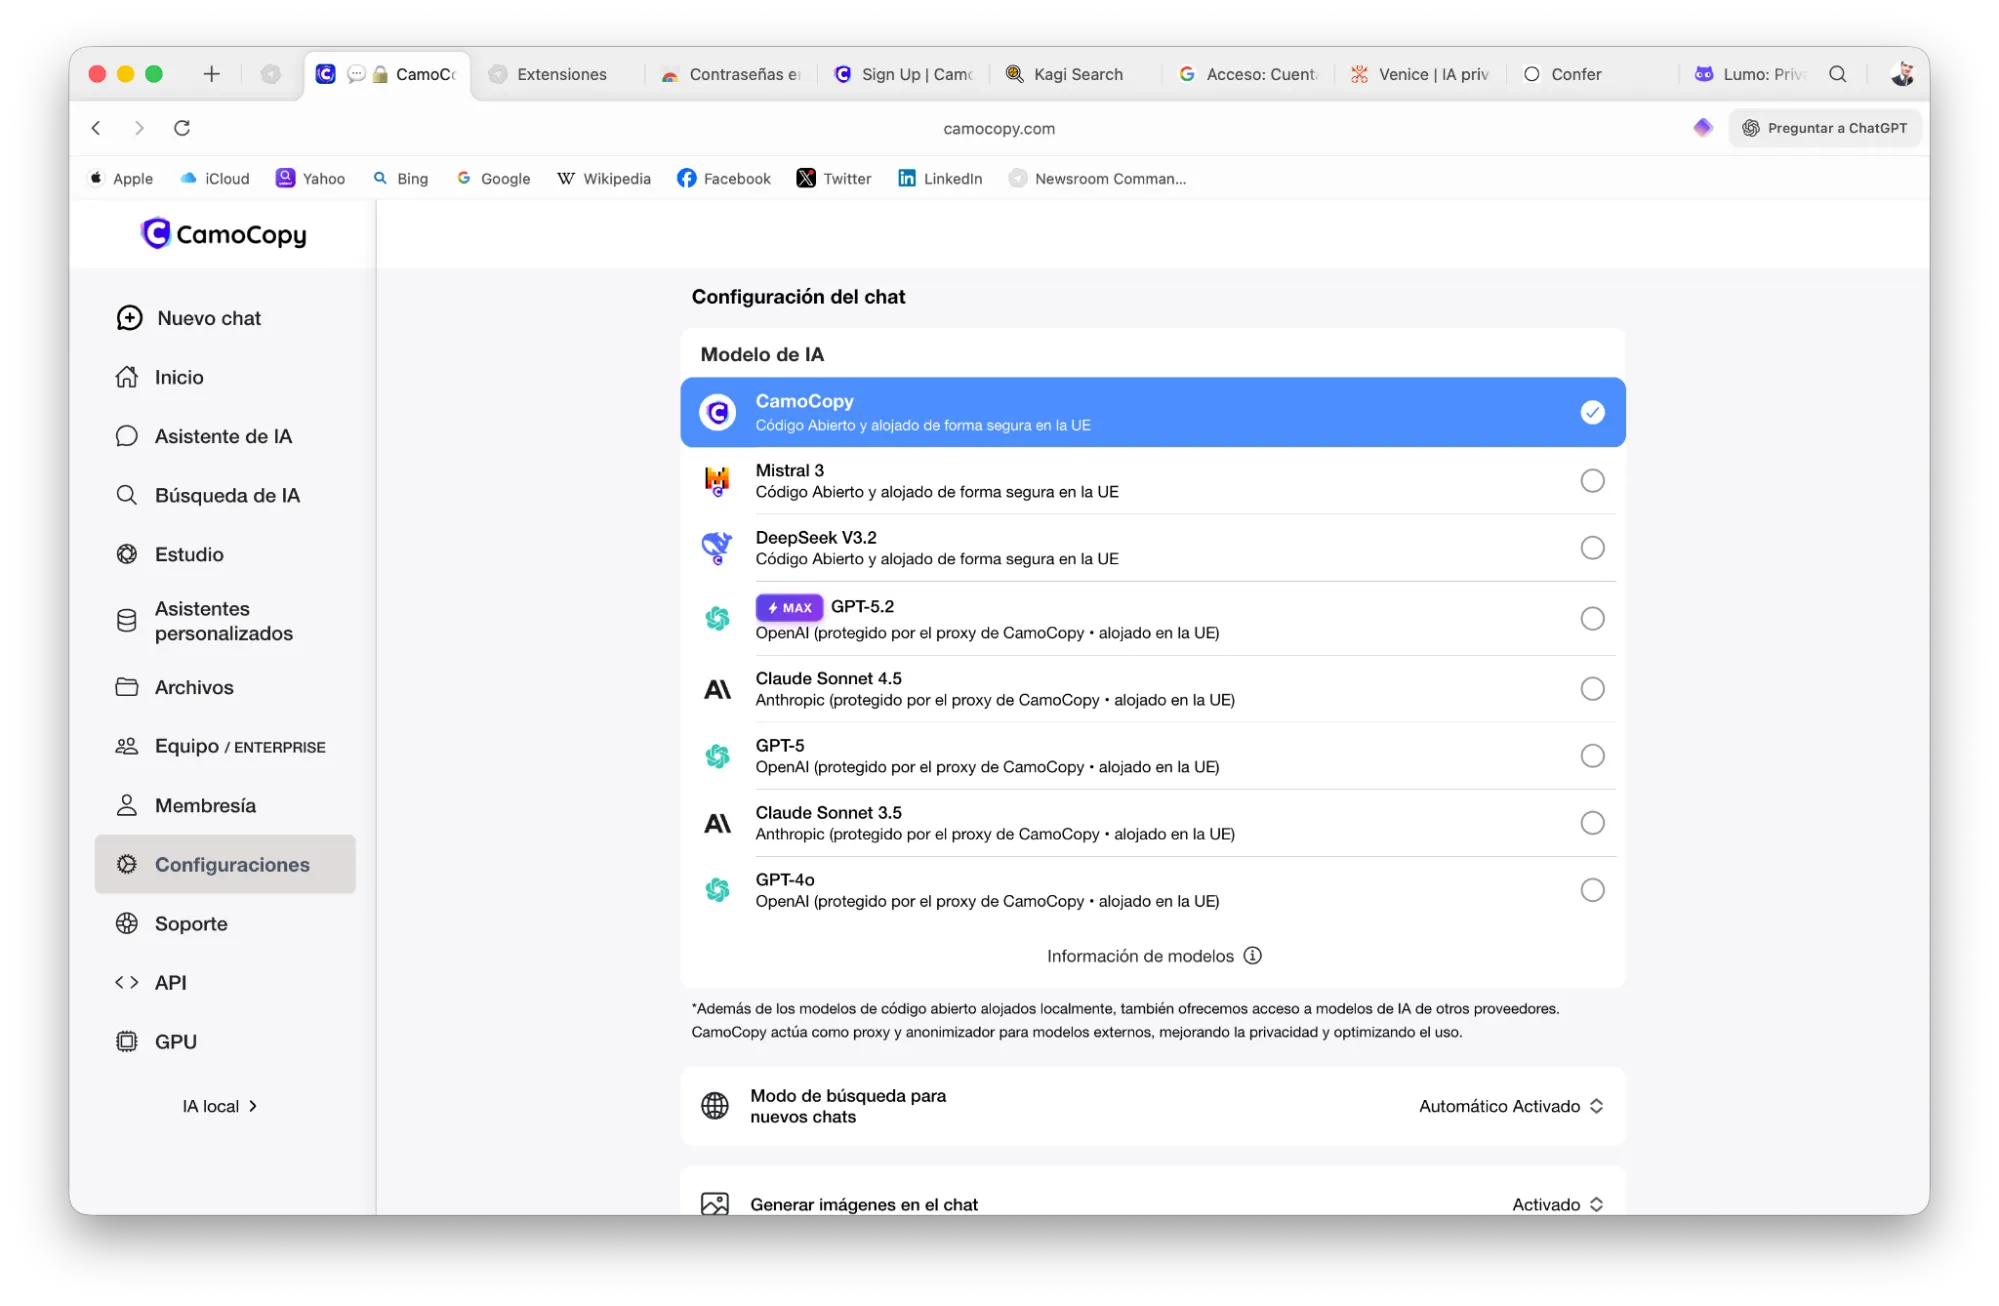Image resolution: width=1999 pixels, height=1306 pixels.
Task: Click the browser page reload icon
Action: (x=182, y=128)
